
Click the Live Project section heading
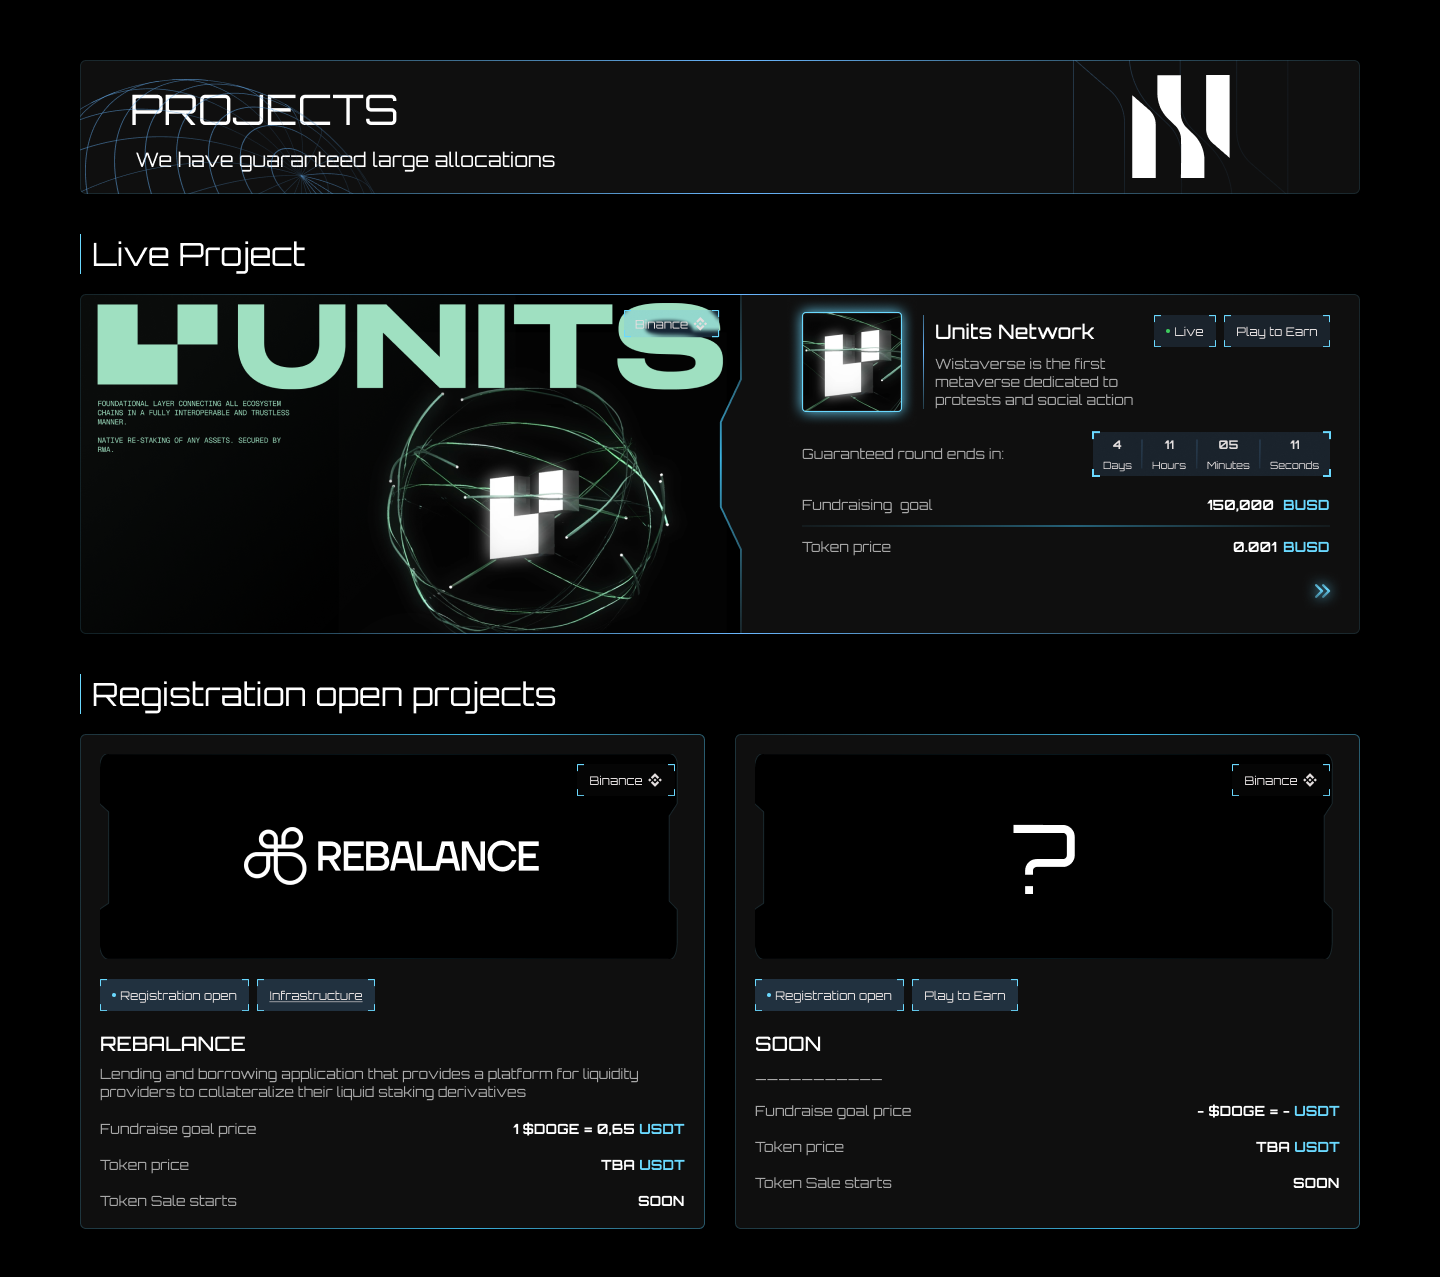tap(198, 254)
